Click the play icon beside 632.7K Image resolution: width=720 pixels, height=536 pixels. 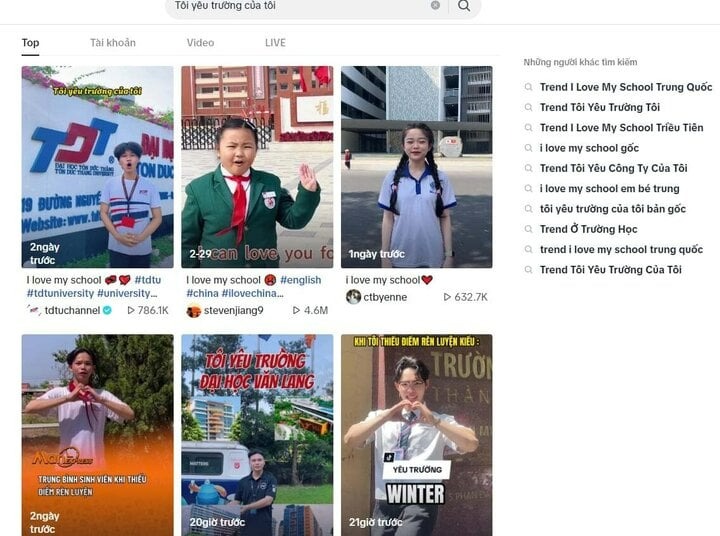pos(447,297)
